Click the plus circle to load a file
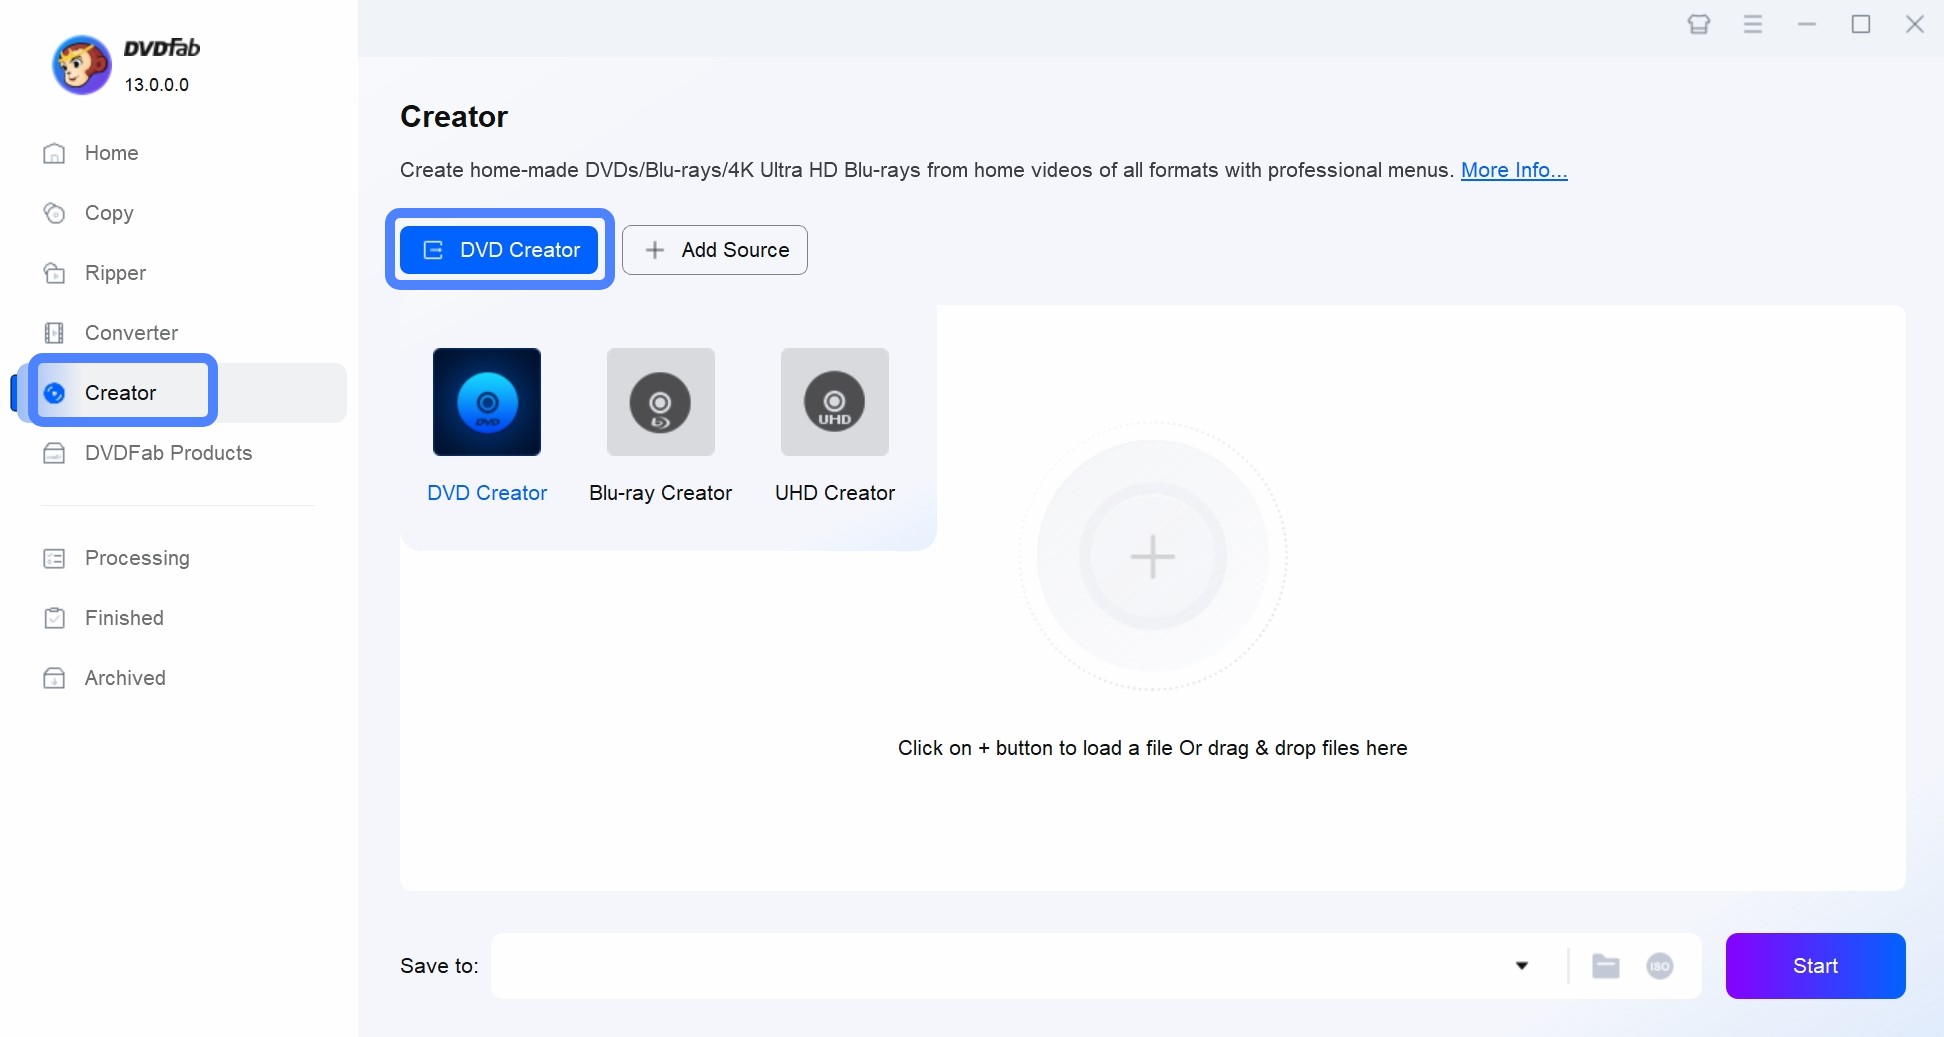The image size is (1944, 1037). click(x=1152, y=557)
